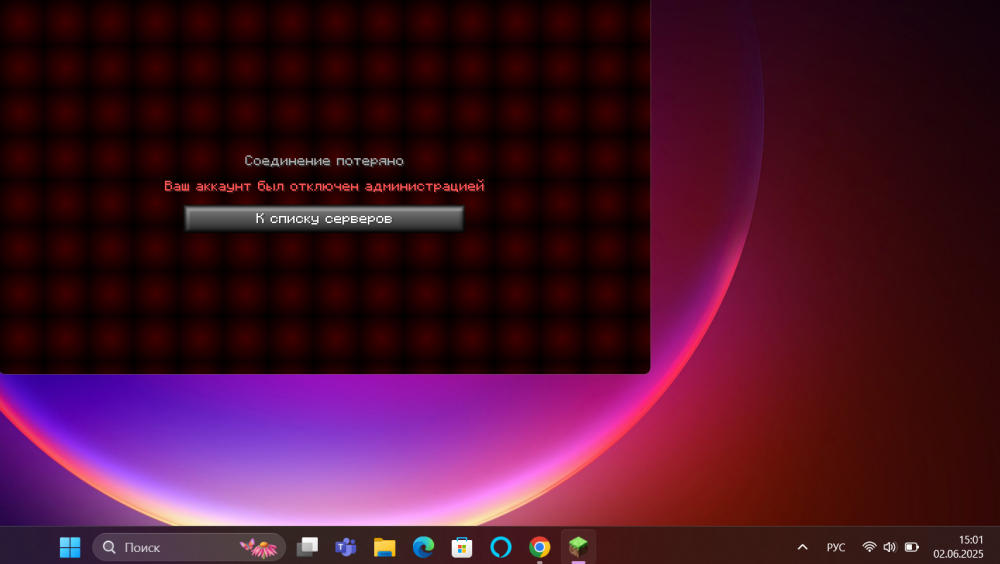The height and width of the screenshot is (564, 1000).
Task: Launch Microsoft Teams from the taskbar
Action: point(346,547)
